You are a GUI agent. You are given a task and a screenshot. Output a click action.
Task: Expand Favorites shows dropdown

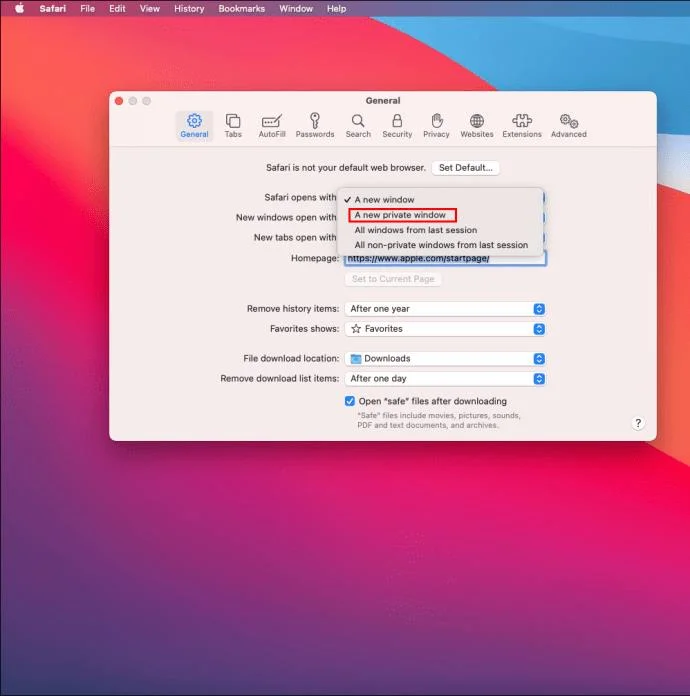pos(445,329)
